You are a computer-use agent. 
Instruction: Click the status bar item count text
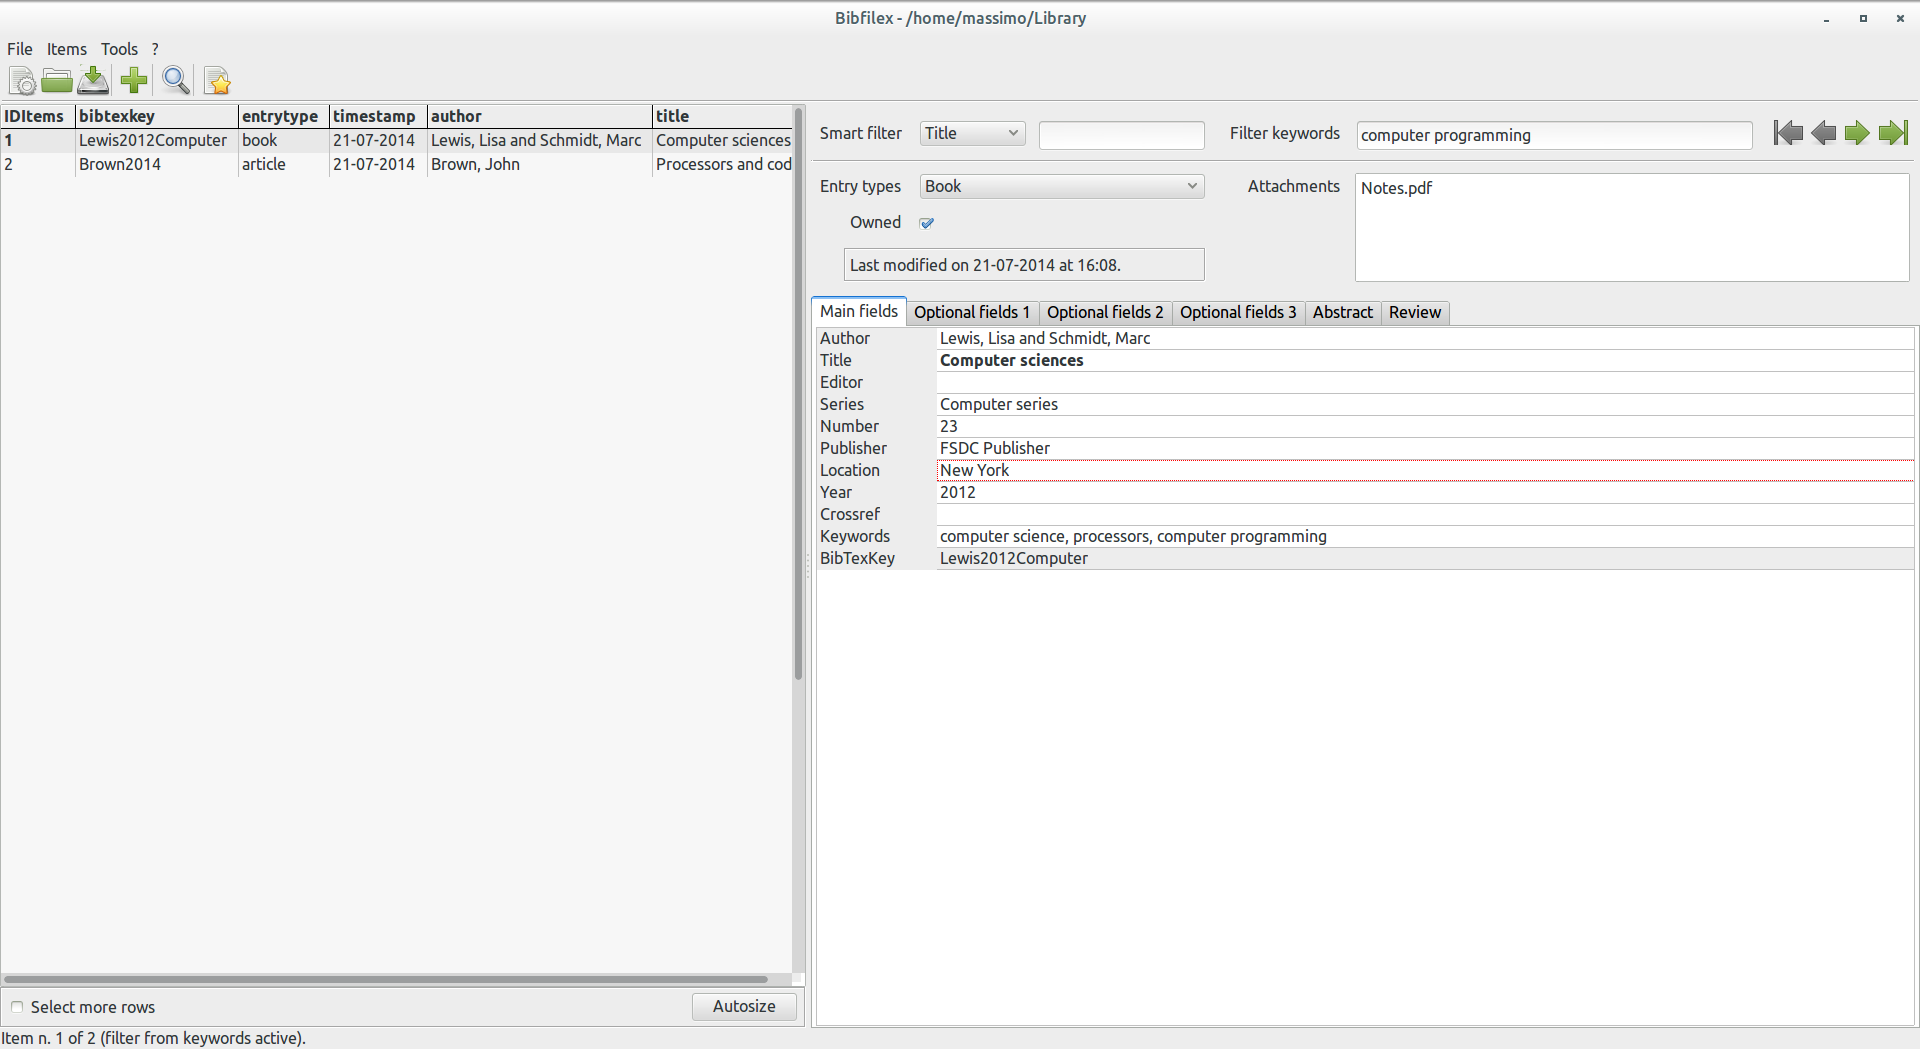[x=154, y=1038]
